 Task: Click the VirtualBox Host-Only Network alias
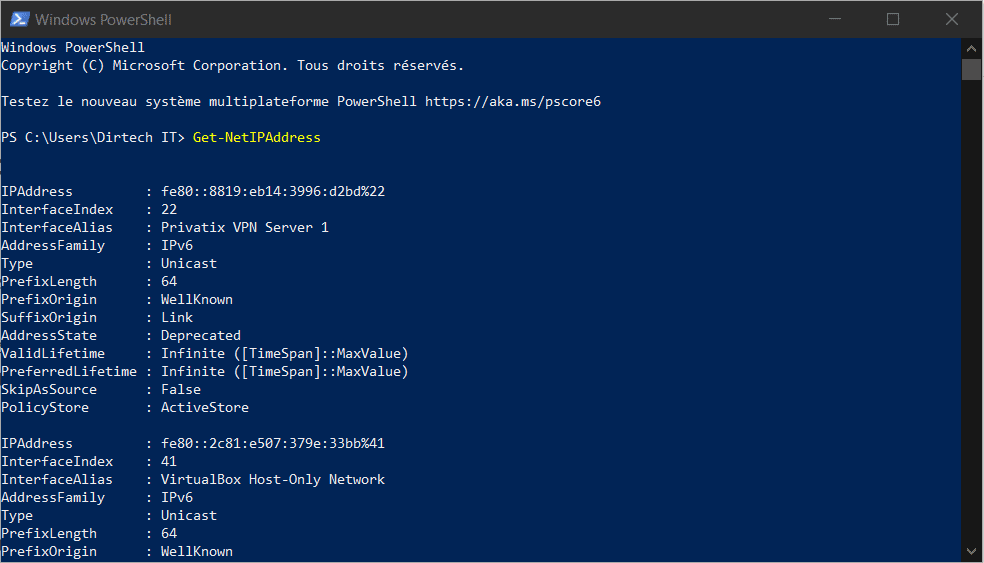point(273,480)
